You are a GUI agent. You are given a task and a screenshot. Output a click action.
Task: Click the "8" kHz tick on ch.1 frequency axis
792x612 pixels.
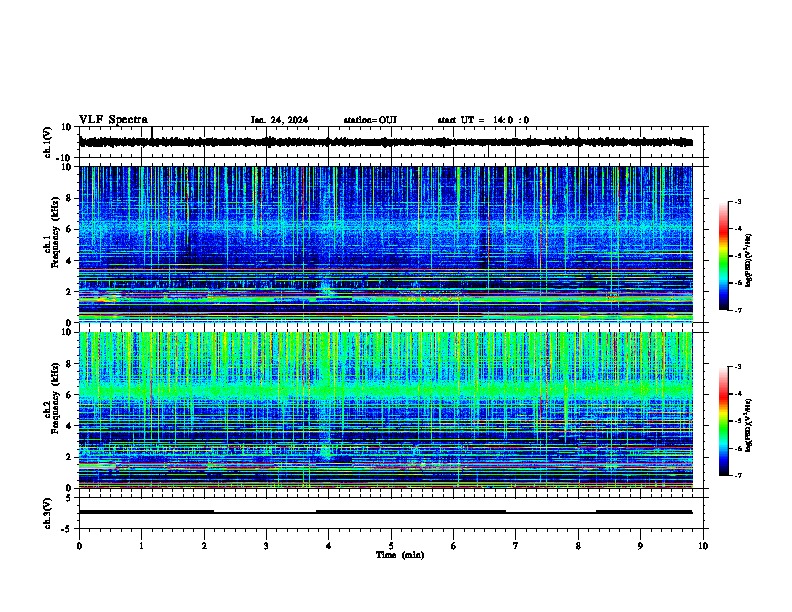click(x=69, y=198)
